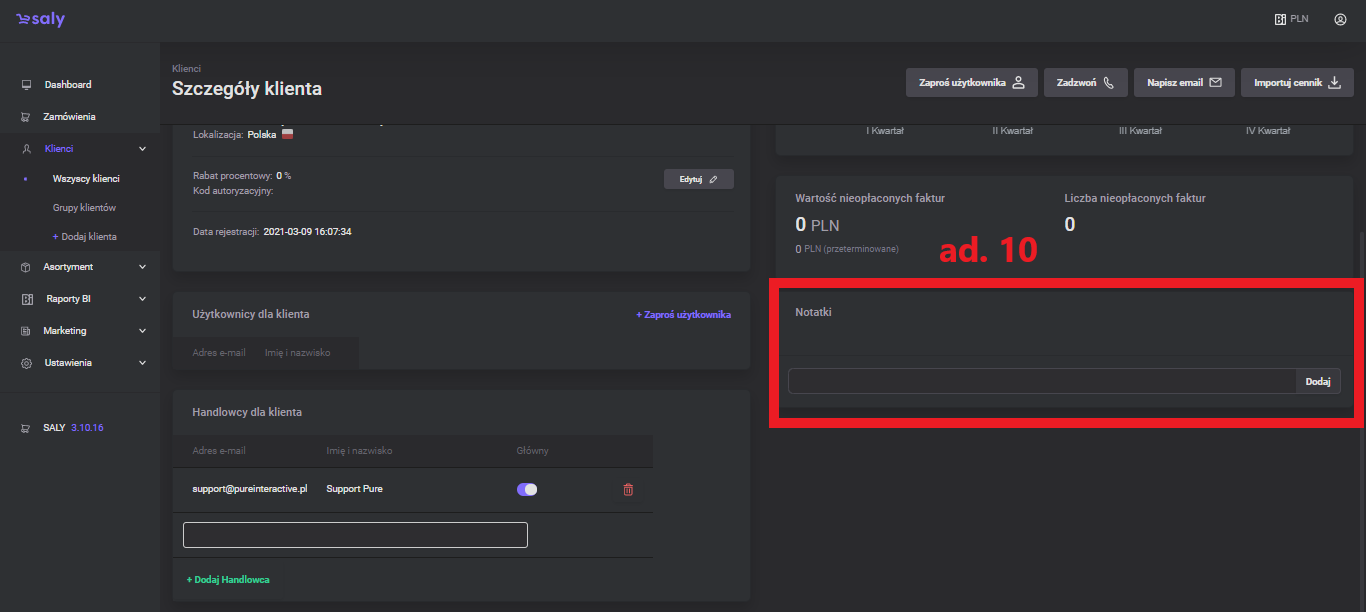The height and width of the screenshot is (612, 1366).
Task: Expand the Raporty BI menu
Action: [142, 299]
